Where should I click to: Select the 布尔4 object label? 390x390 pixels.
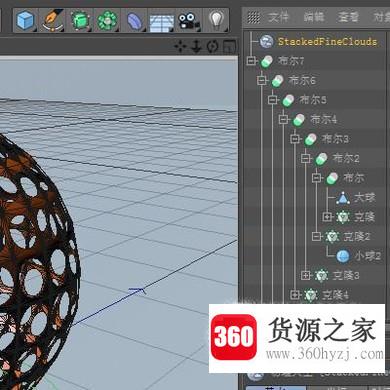coord(324,119)
